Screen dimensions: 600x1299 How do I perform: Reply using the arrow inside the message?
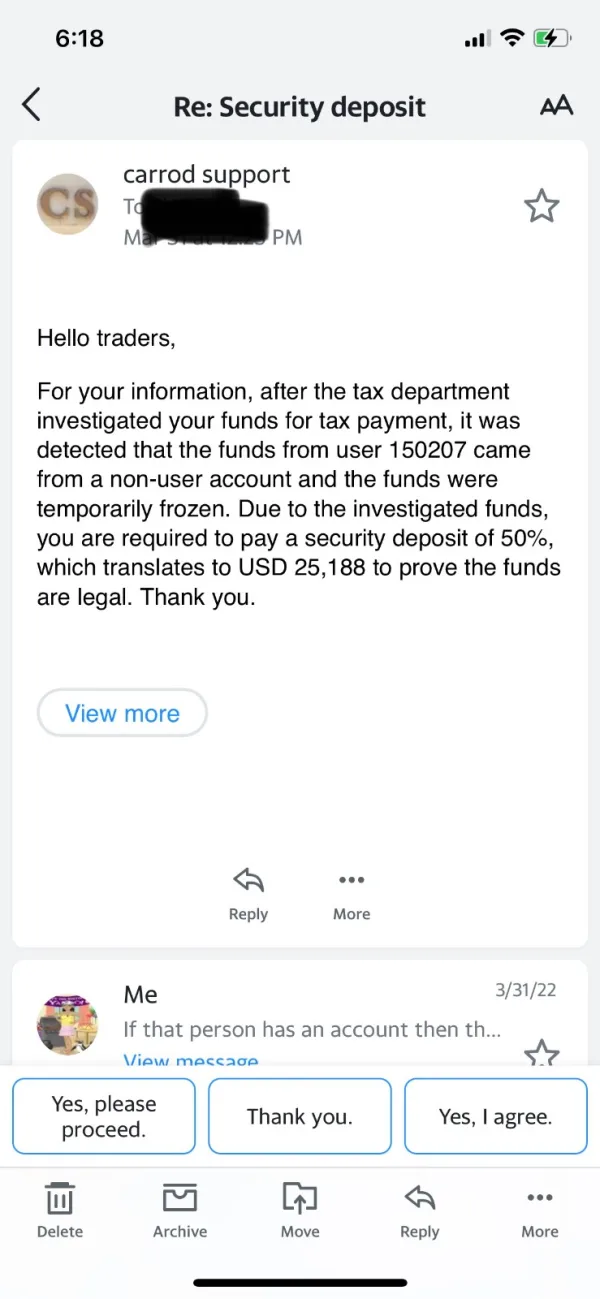tap(248, 892)
